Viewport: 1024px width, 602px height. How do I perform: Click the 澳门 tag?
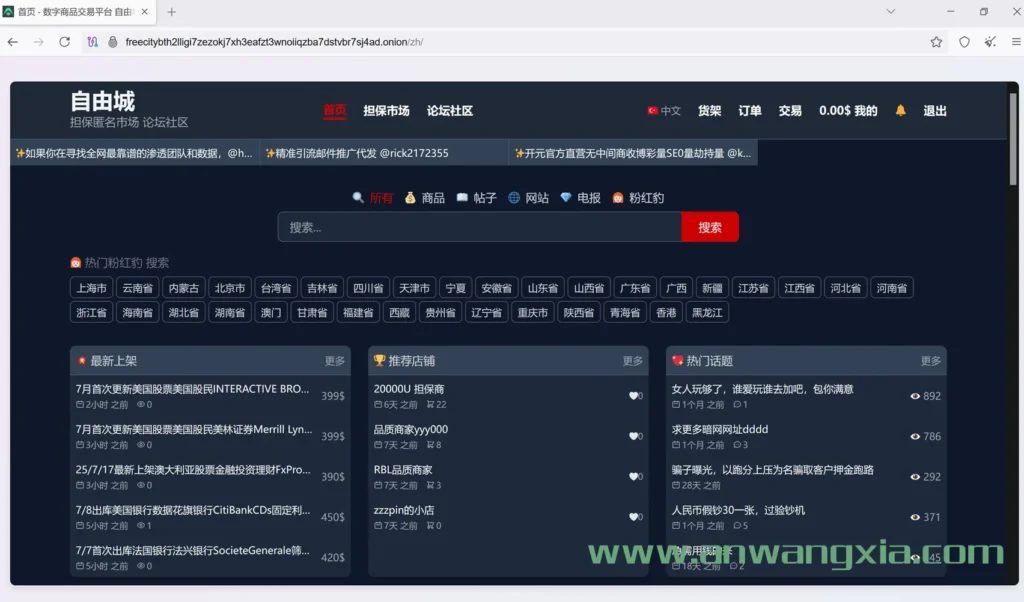tap(271, 313)
